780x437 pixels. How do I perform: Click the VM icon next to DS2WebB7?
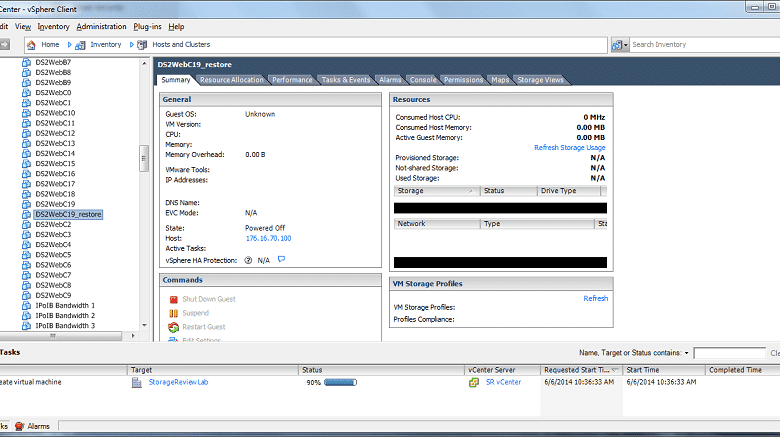(26, 62)
